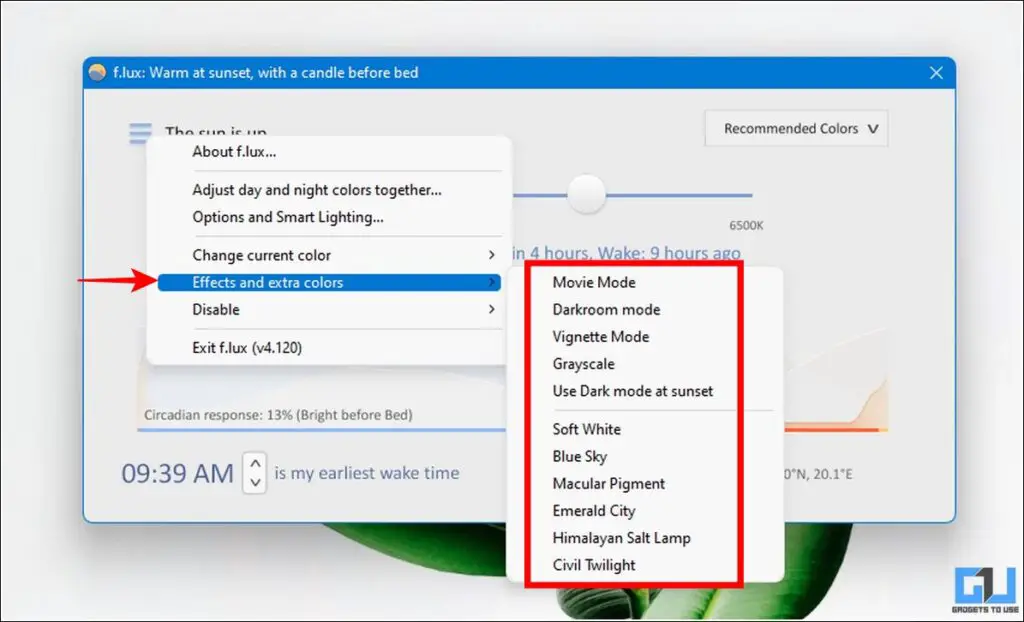Select Effects and extra colors menu item
The height and width of the screenshot is (622, 1024).
329,282
